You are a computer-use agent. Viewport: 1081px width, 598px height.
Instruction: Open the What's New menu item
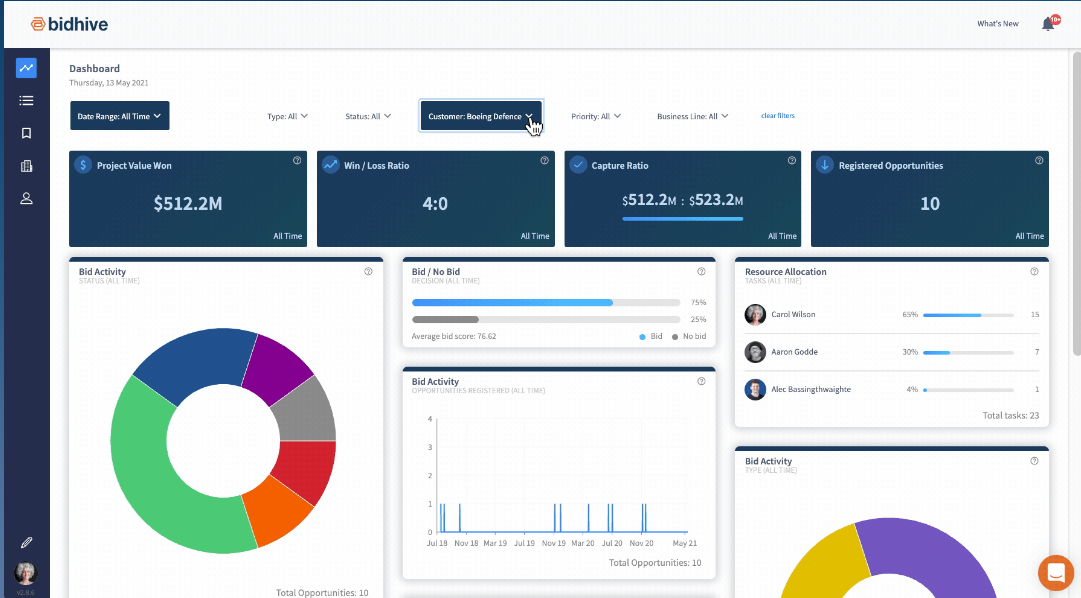[997, 22]
